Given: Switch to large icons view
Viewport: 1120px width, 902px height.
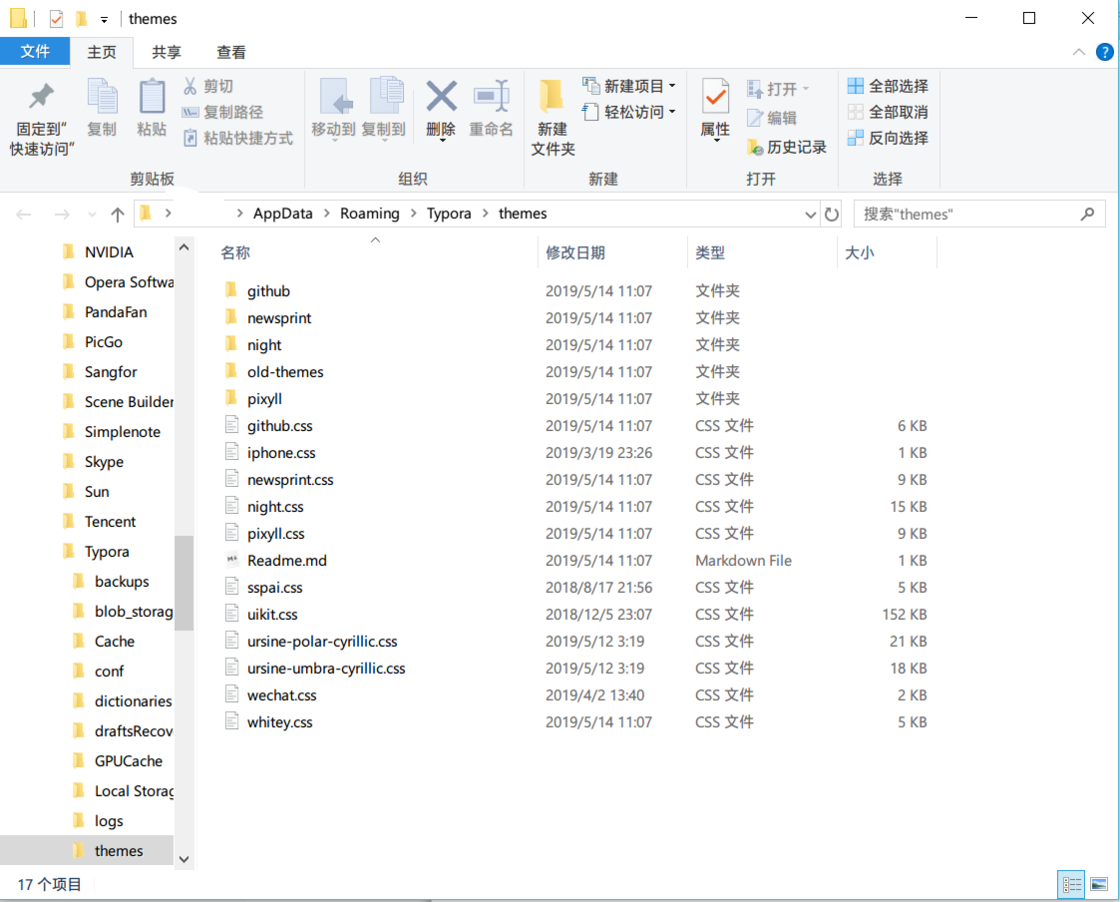Looking at the screenshot, I should click(x=1099, y=884).
